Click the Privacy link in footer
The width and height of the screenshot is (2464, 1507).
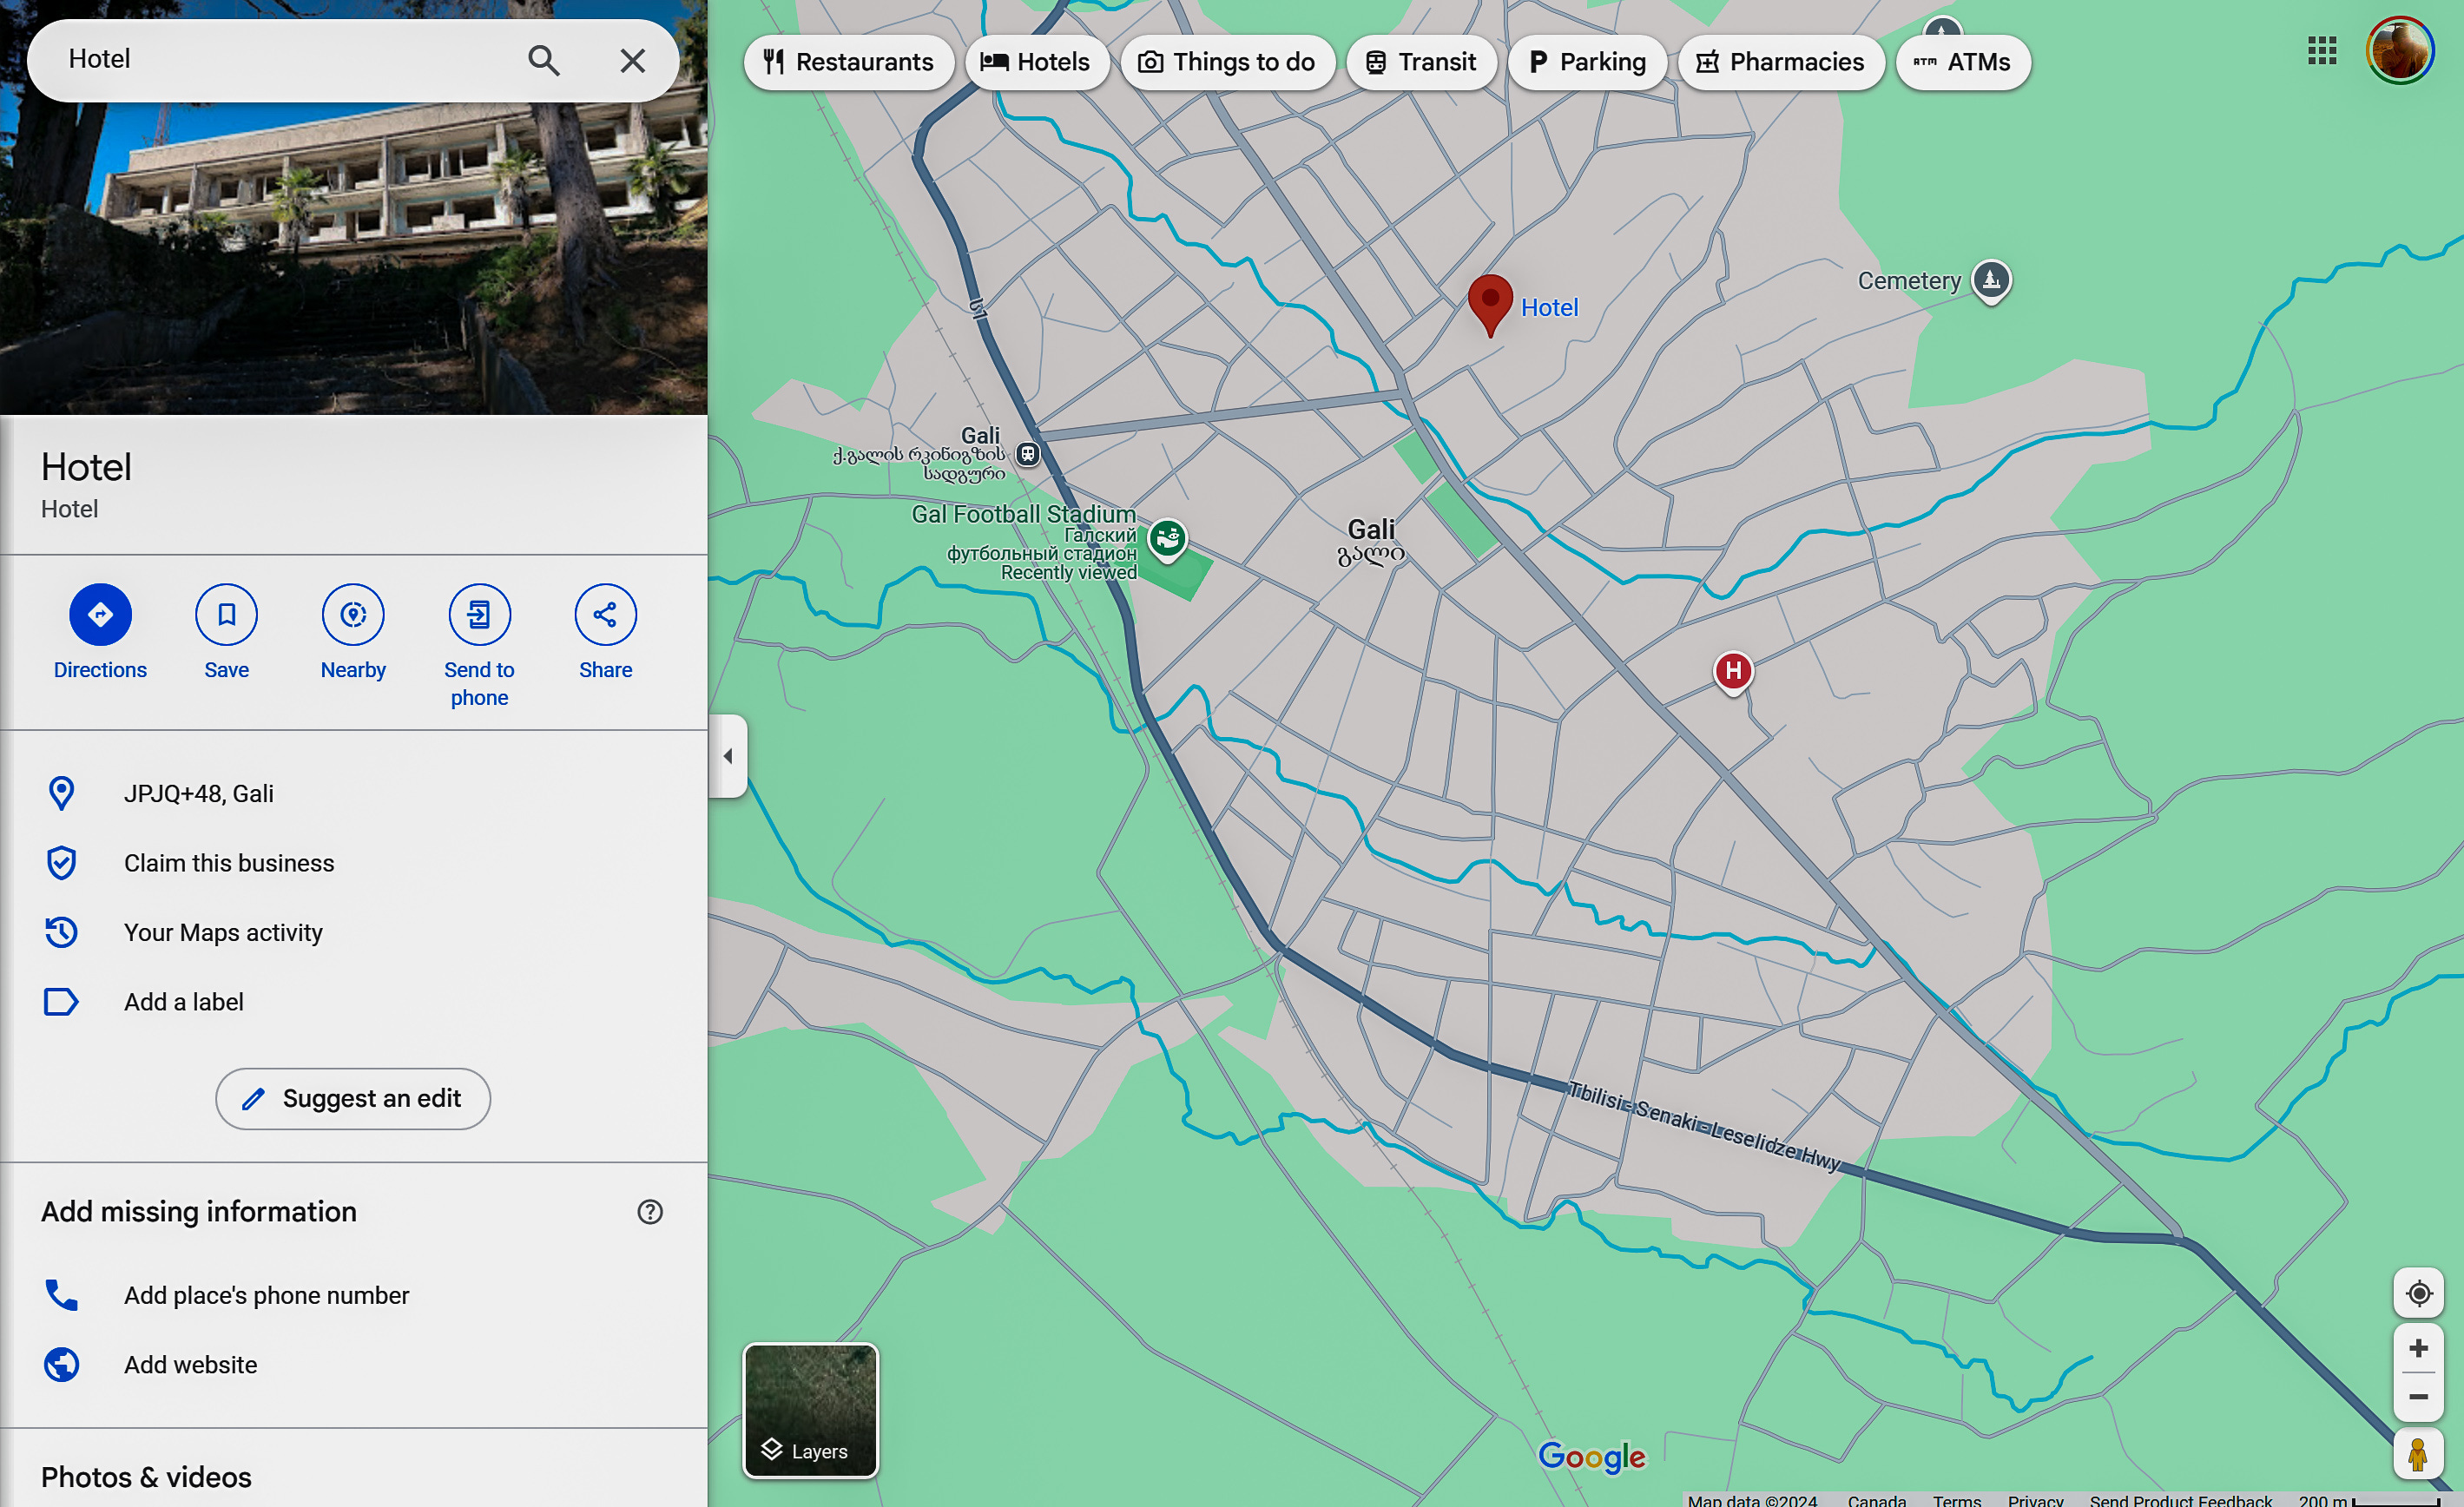(x=2035, y=1499)
